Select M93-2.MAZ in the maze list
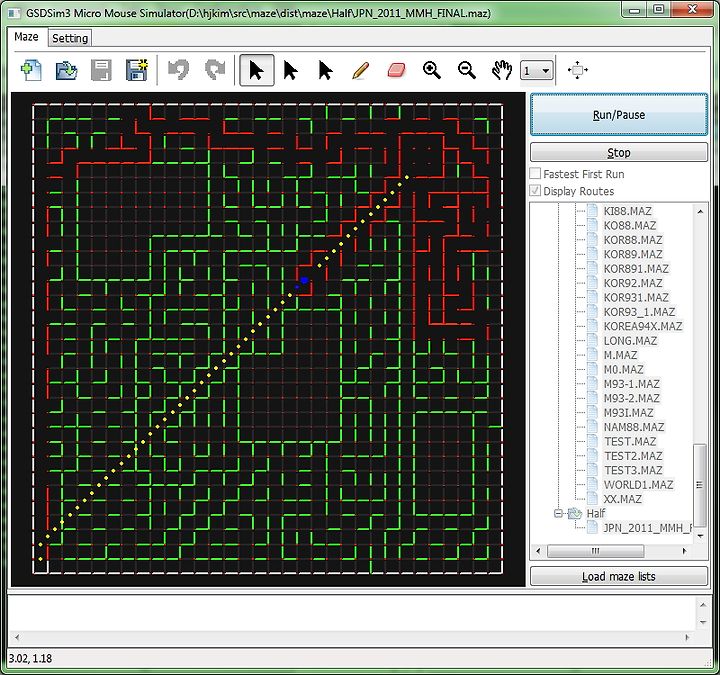This screenshot has width=720, height=675. (x=631, y=398)
